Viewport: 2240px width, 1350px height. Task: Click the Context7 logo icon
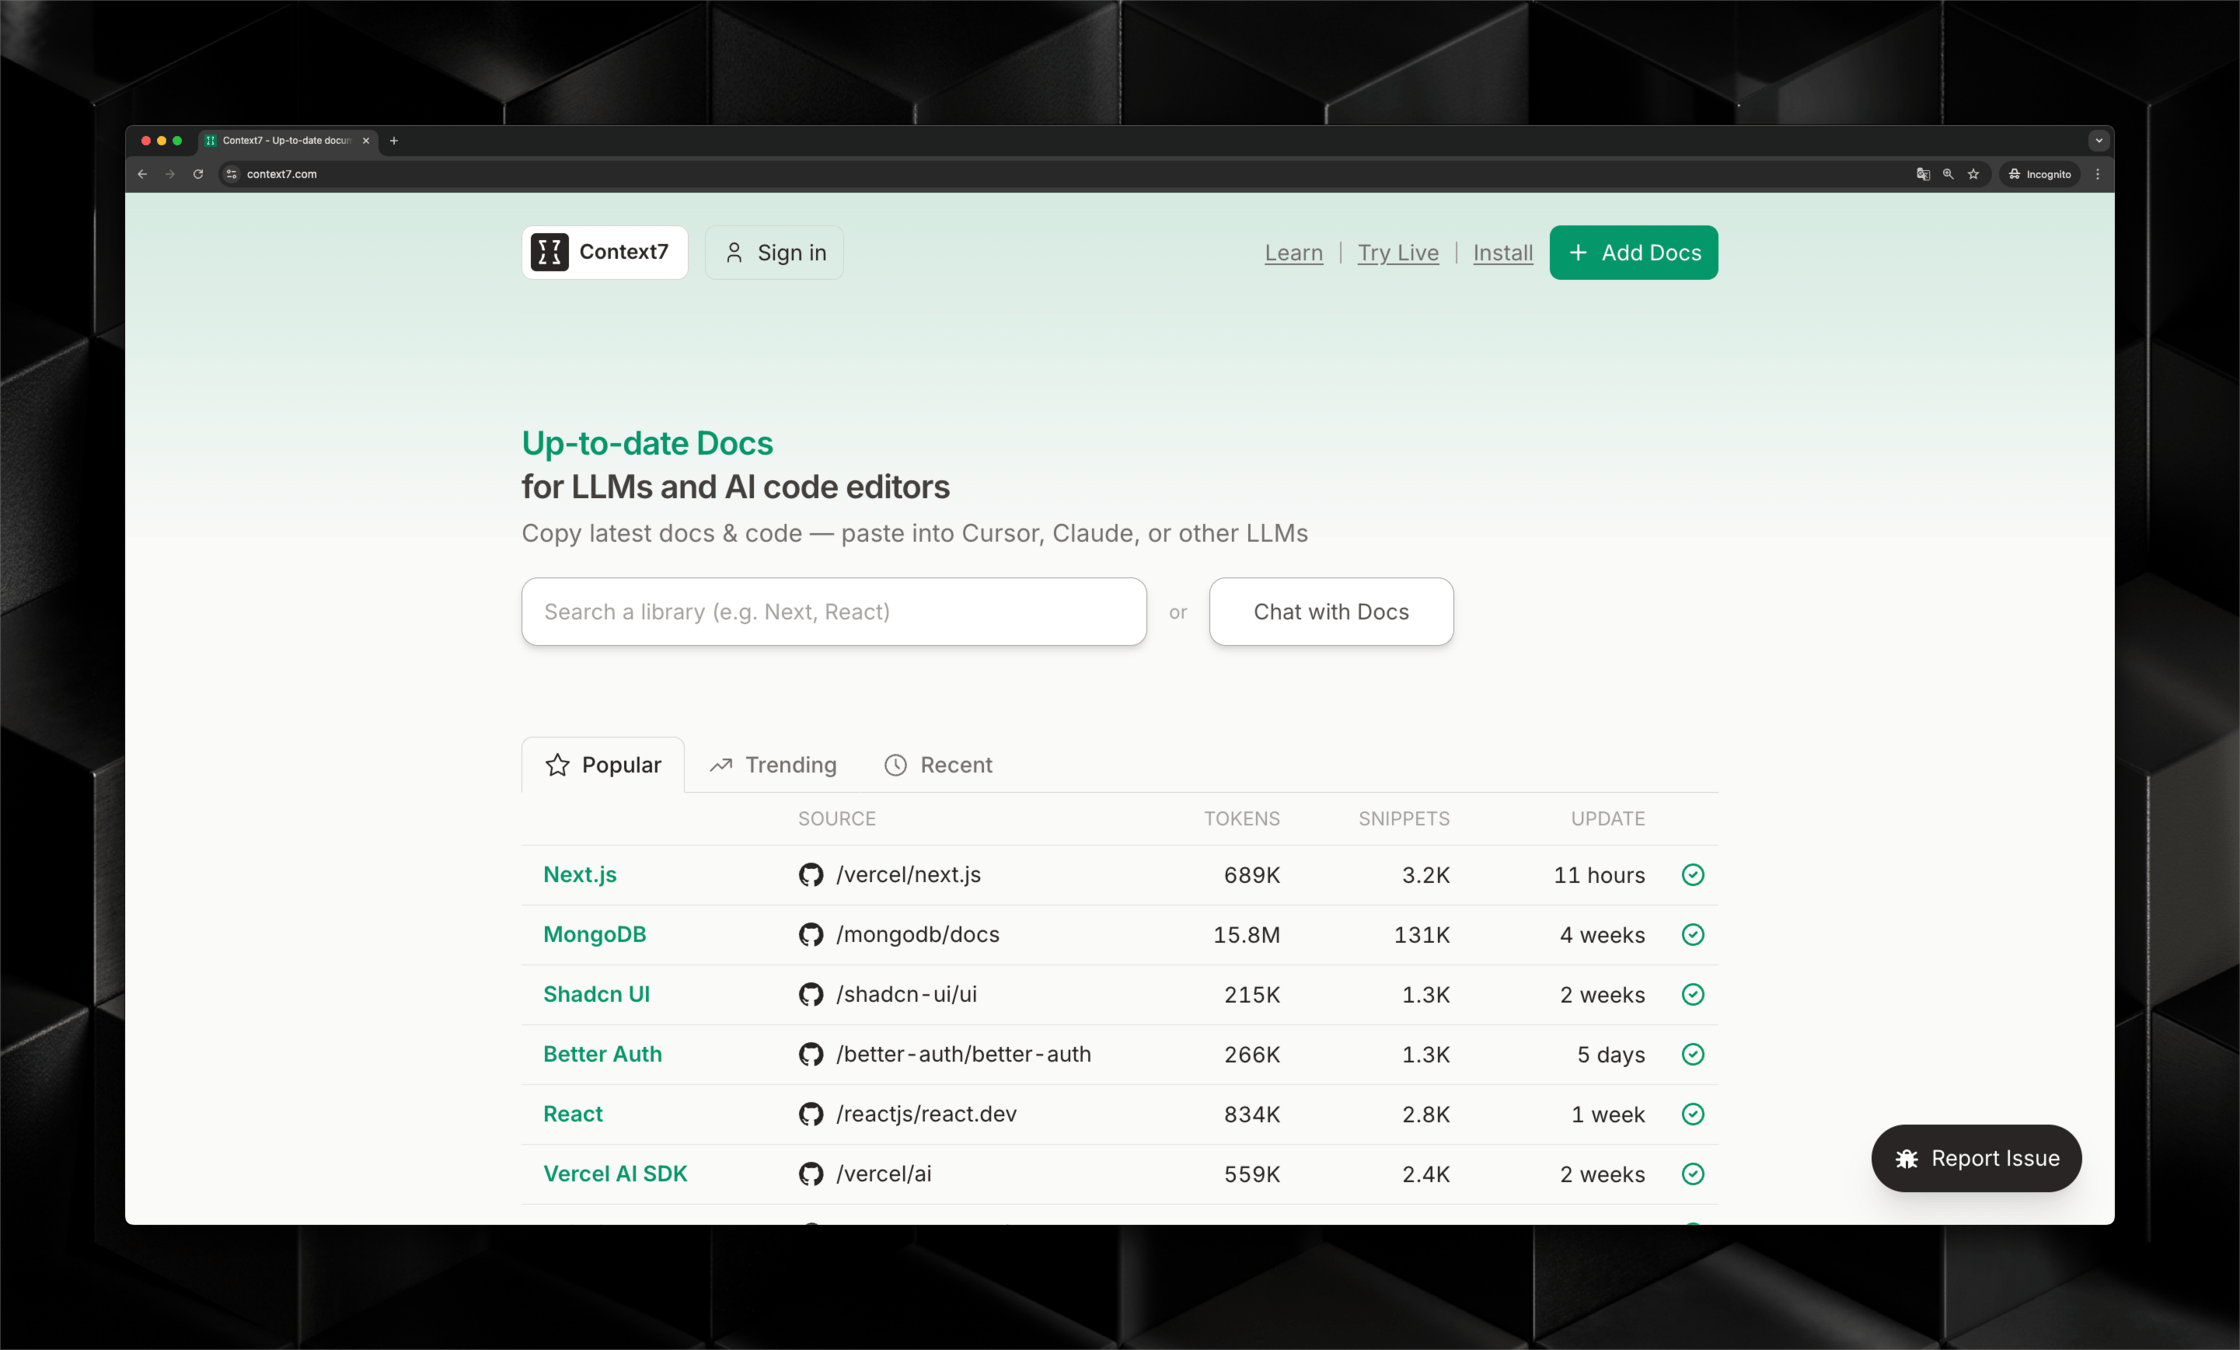(549, 252)
